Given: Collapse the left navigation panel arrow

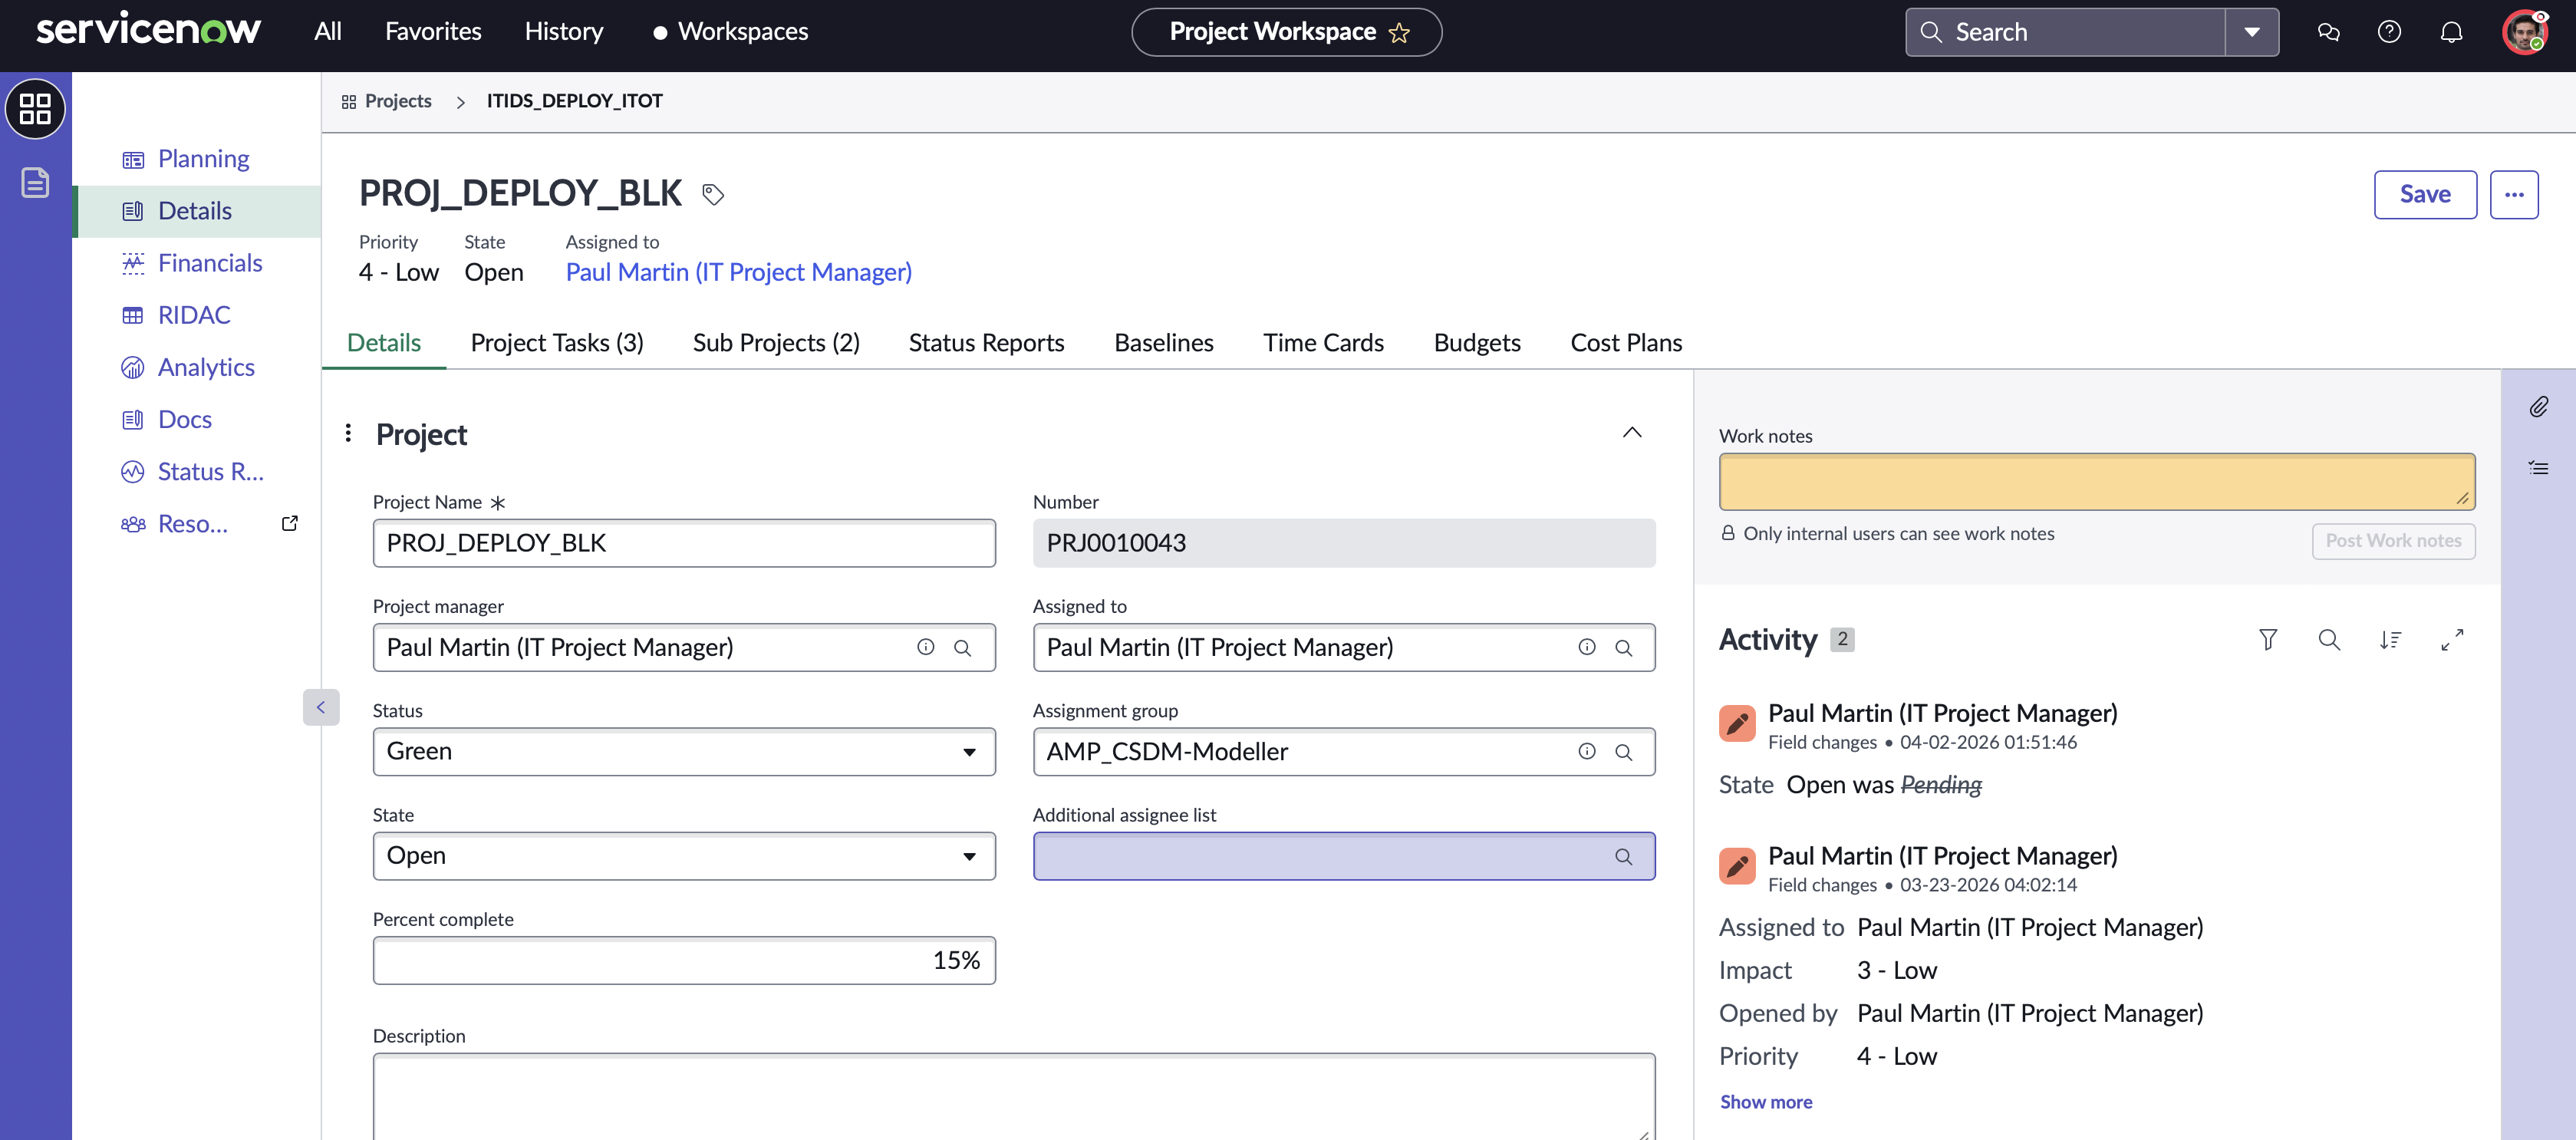Looking at the screenshot, I should 321,707.
